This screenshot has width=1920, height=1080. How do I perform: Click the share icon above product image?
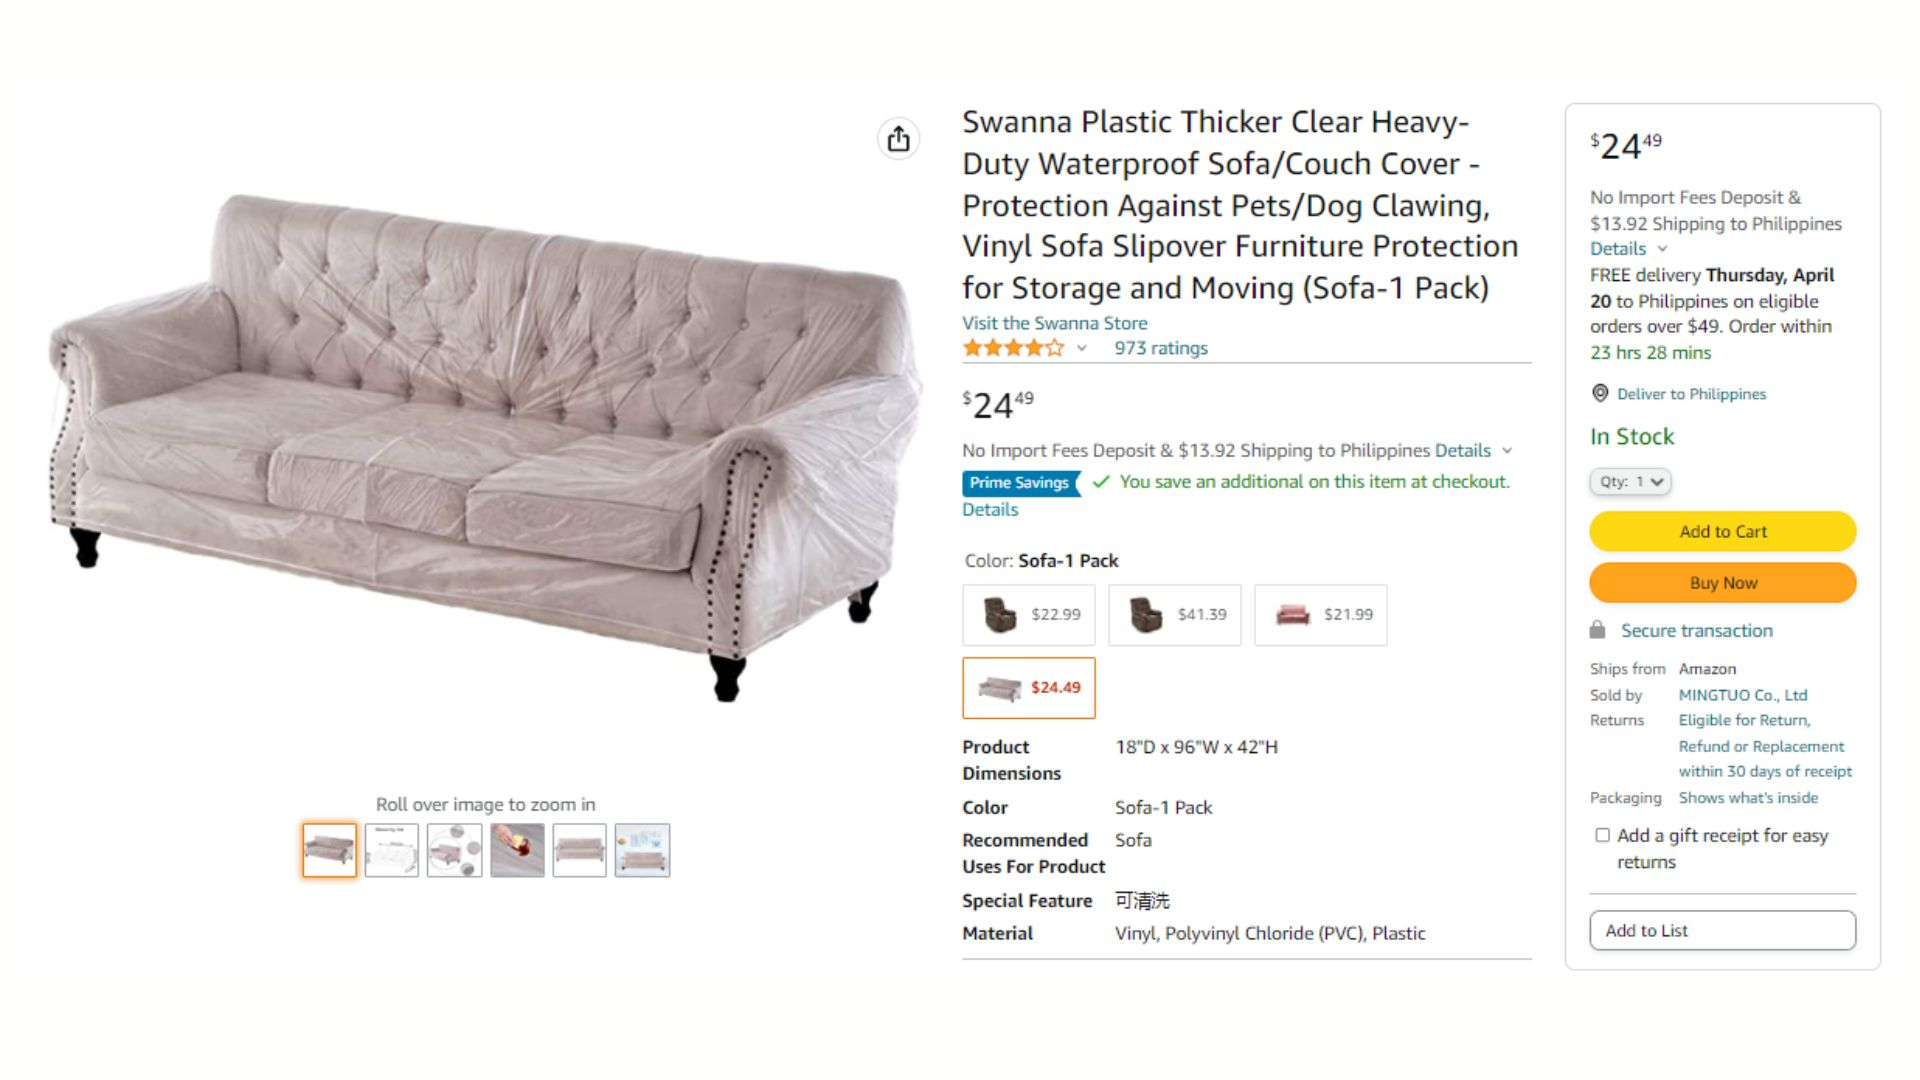tap(898, 139)
